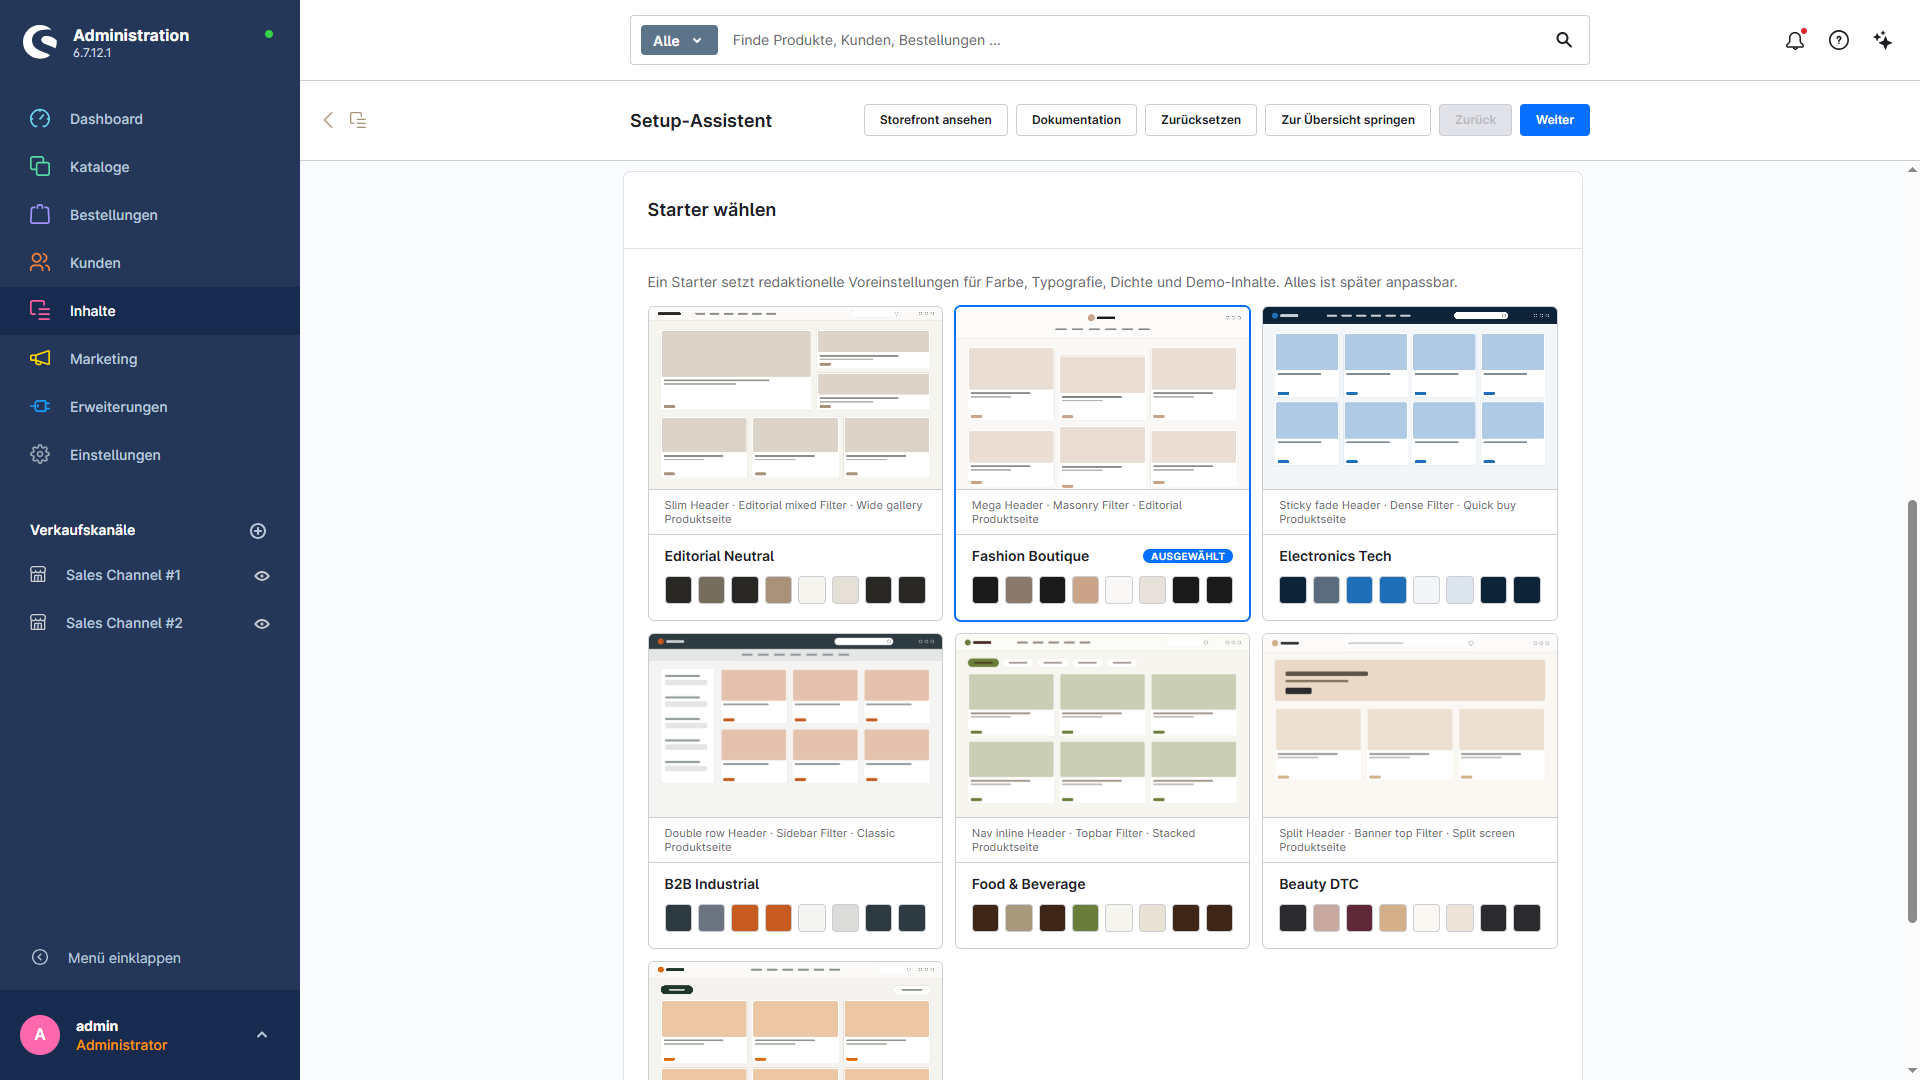1920x1080 pixels.
Task: Click Zur Übersicht springen button
Action: tap(1348, 120)
